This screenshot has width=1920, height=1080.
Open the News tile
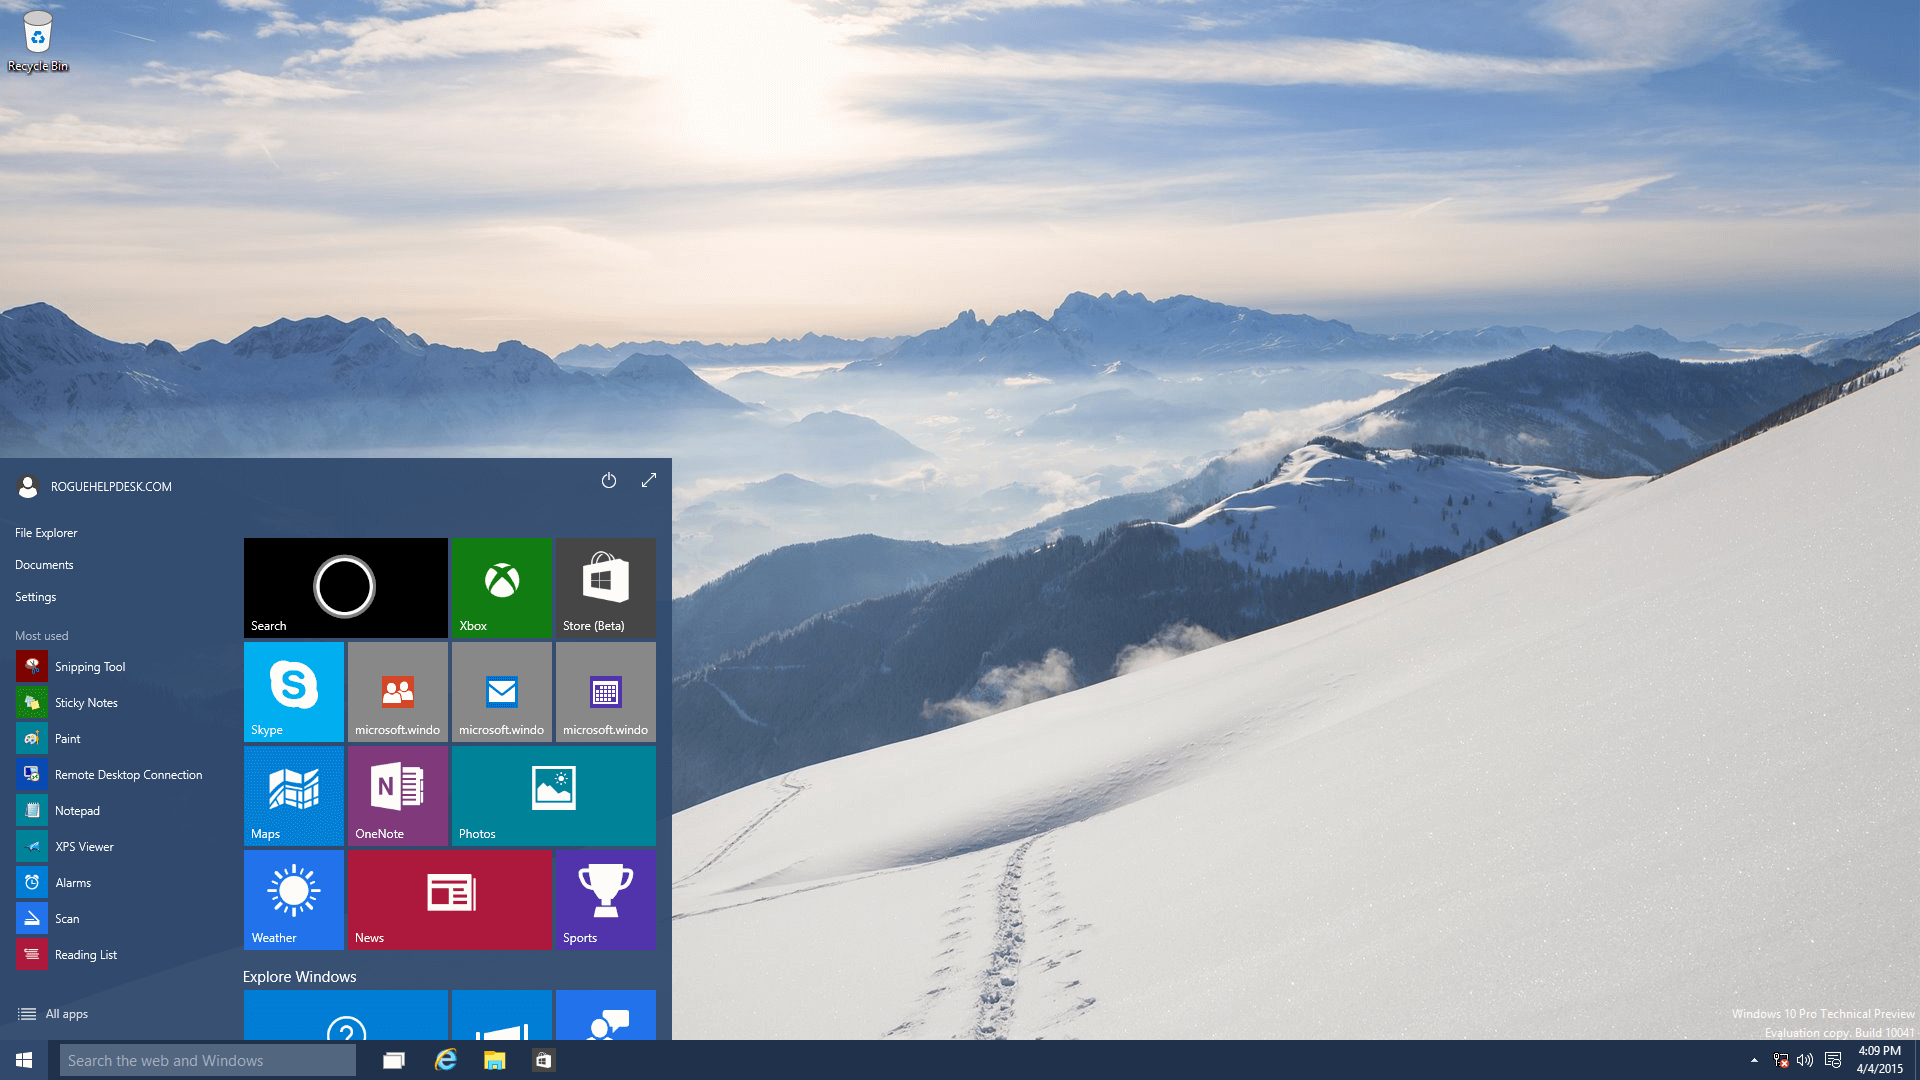point(449,899)
